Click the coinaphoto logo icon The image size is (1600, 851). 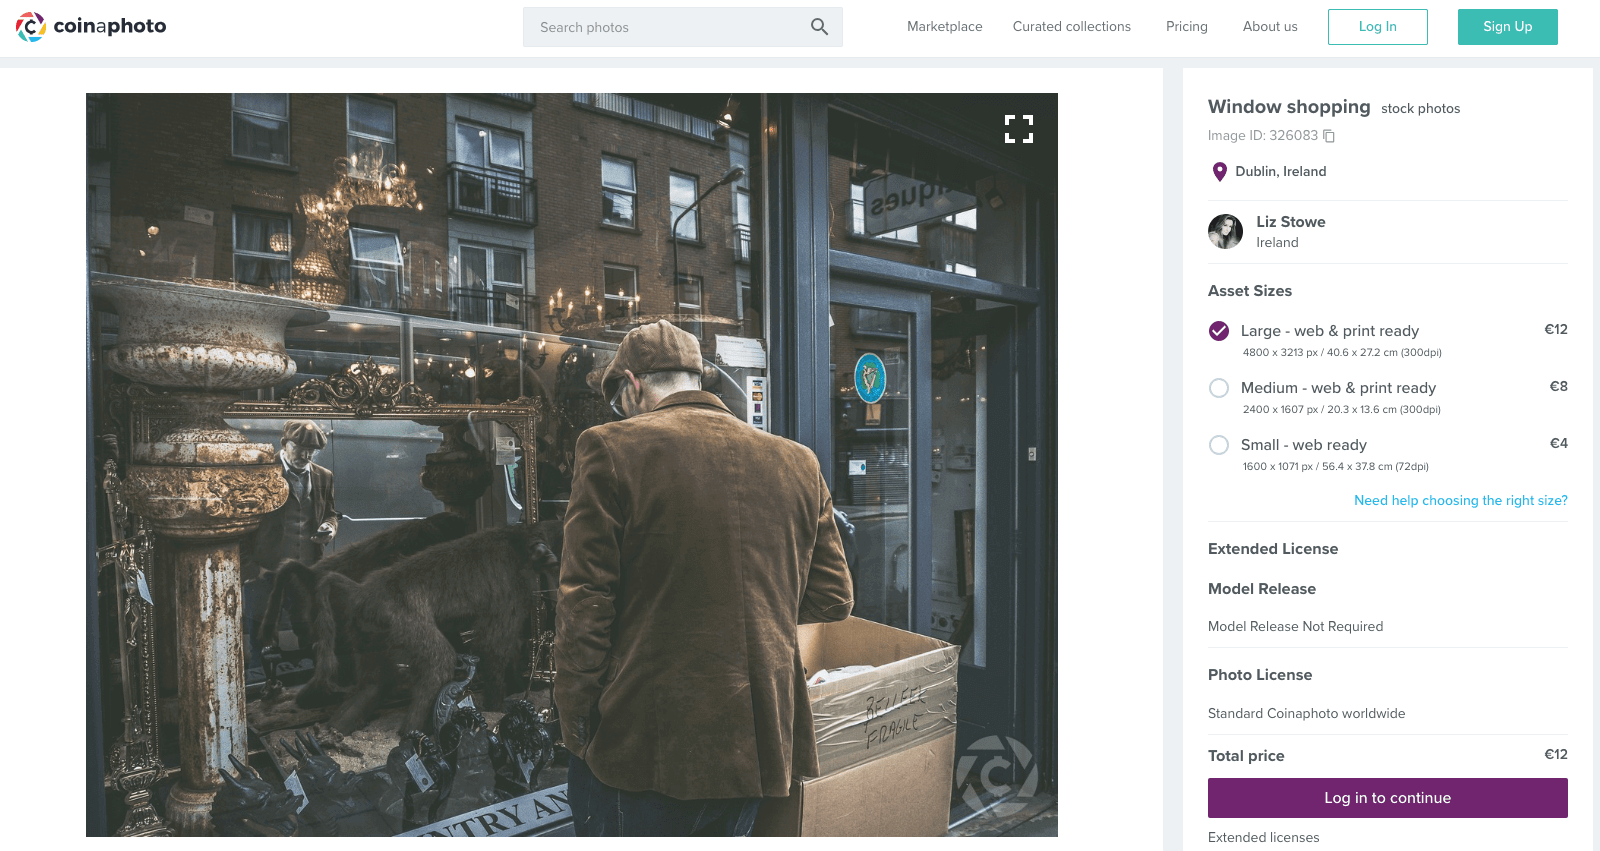coord(31,27)
